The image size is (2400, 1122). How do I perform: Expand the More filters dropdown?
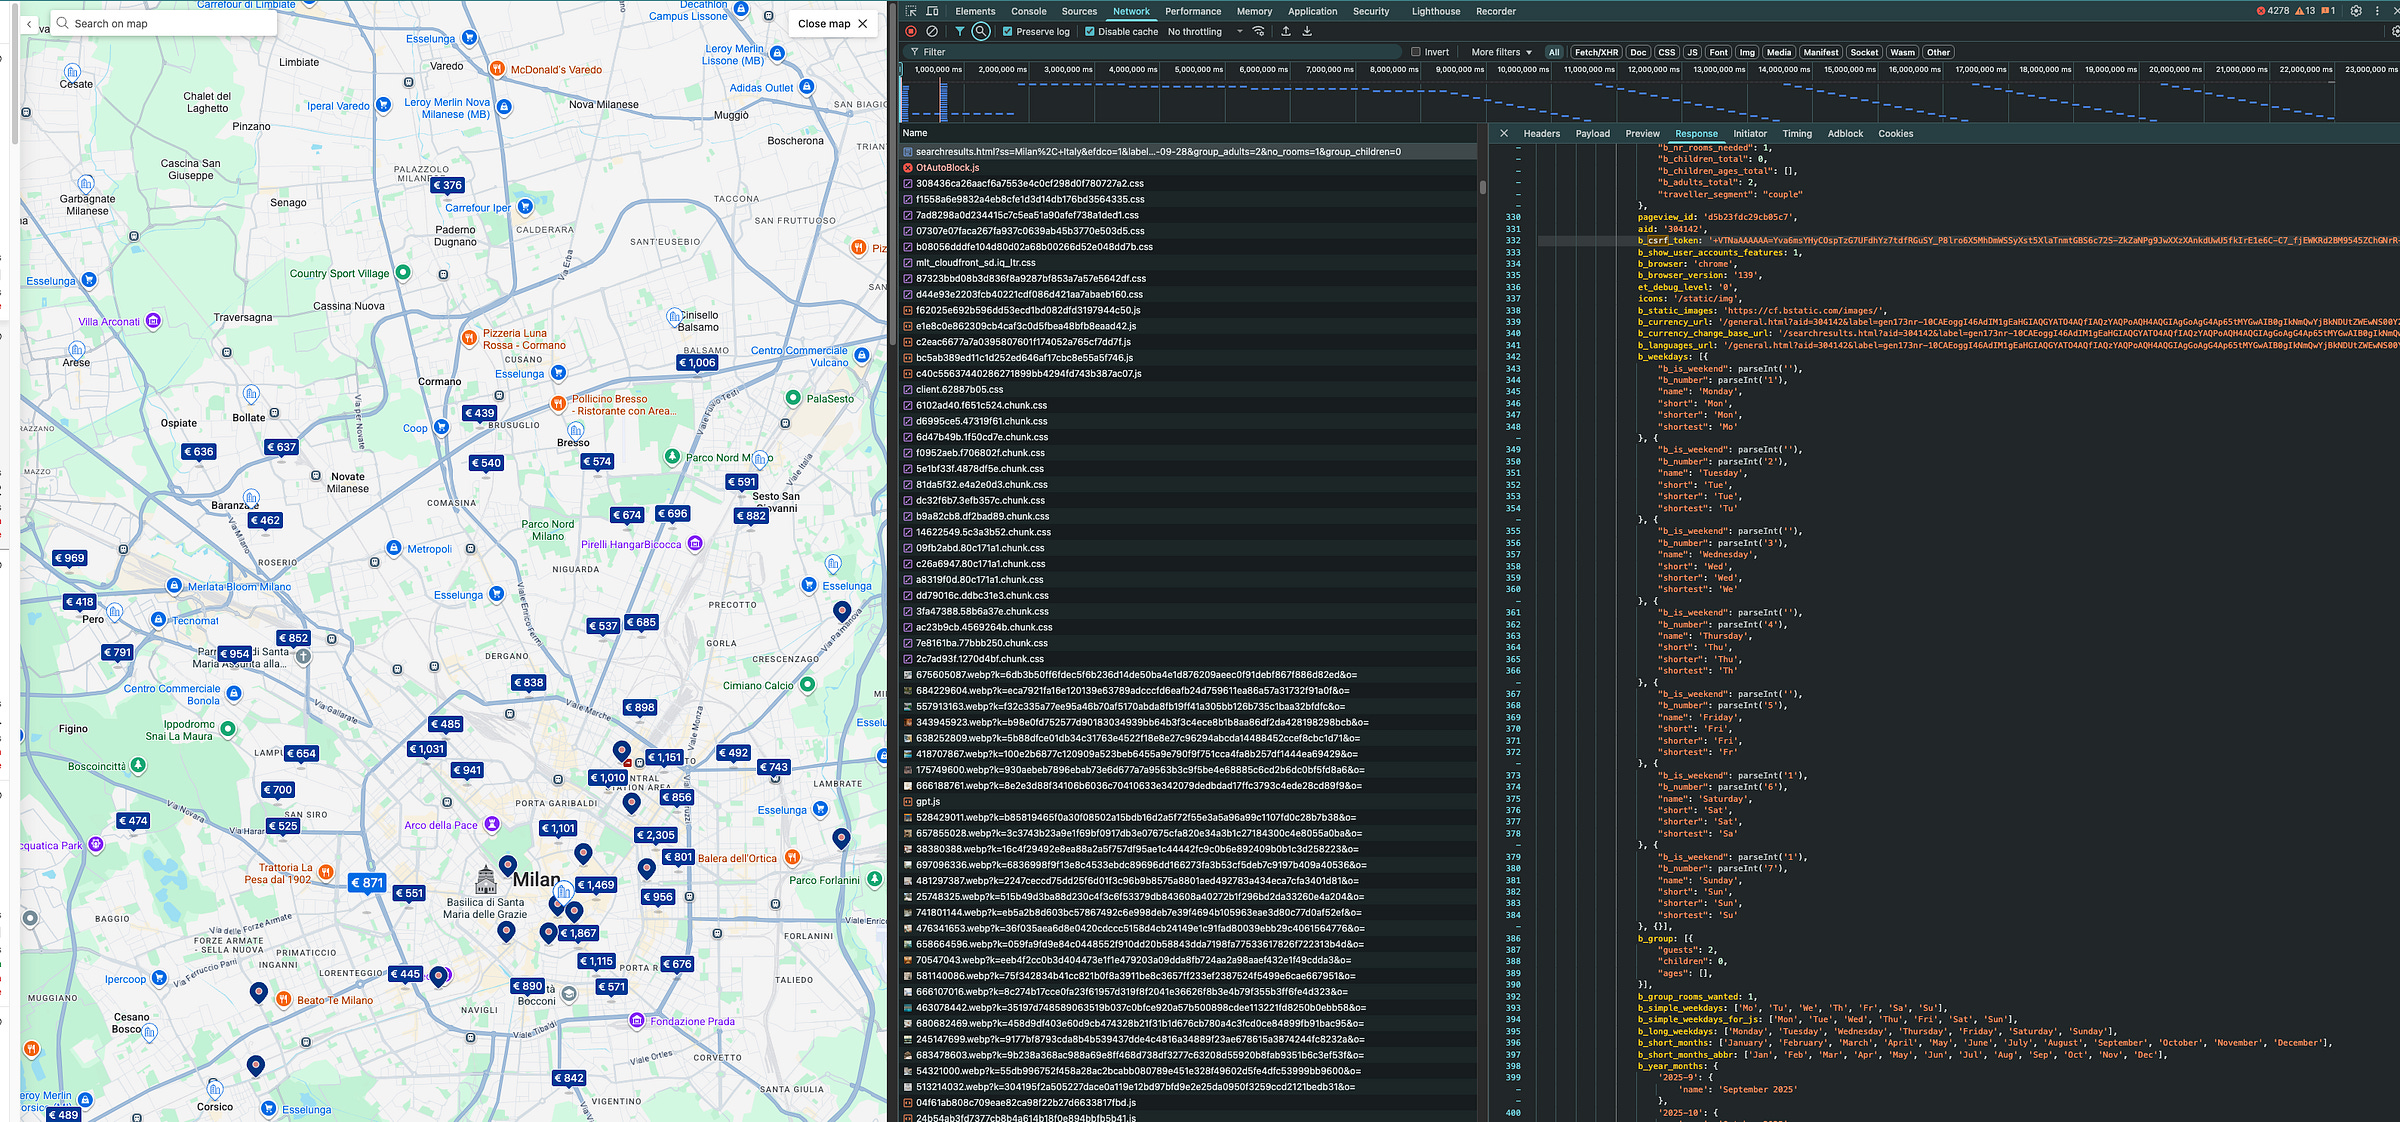point(1500,52)
